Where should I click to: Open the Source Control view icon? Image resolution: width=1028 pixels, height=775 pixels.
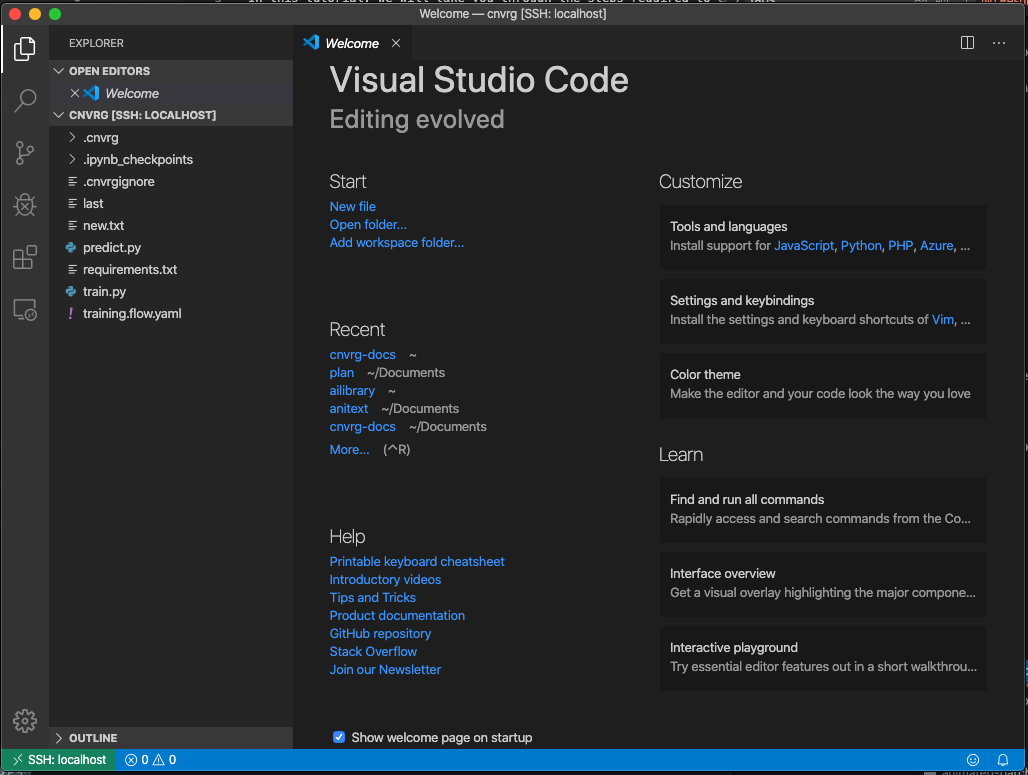(25, 153)
